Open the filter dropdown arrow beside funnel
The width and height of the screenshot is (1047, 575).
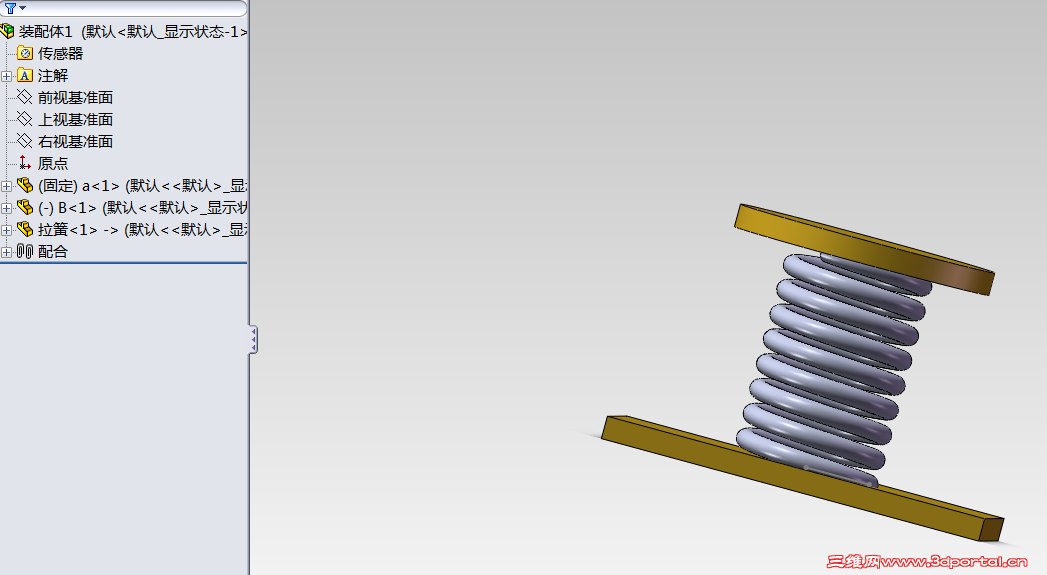pos(23,8)
